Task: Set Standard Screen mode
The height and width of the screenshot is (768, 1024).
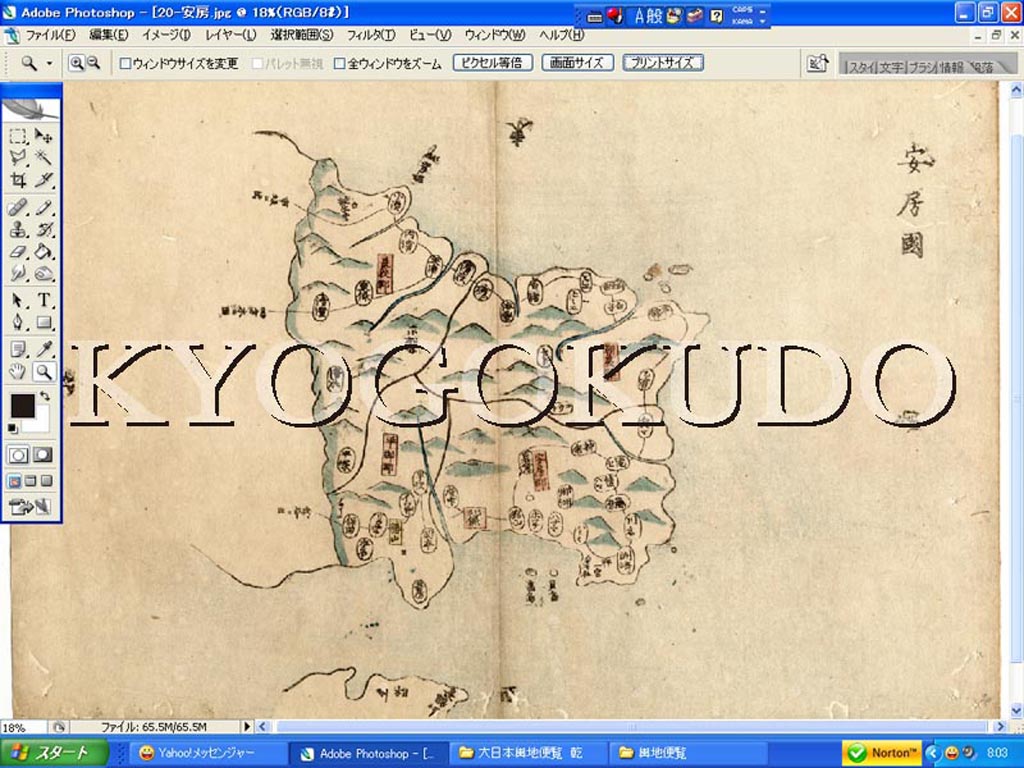Action: [14, 481]
